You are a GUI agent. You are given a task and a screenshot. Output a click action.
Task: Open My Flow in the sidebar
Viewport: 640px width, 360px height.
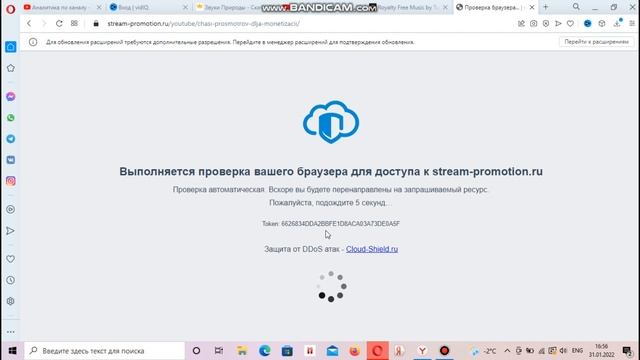pyautogui.click(x=11, y=231)
